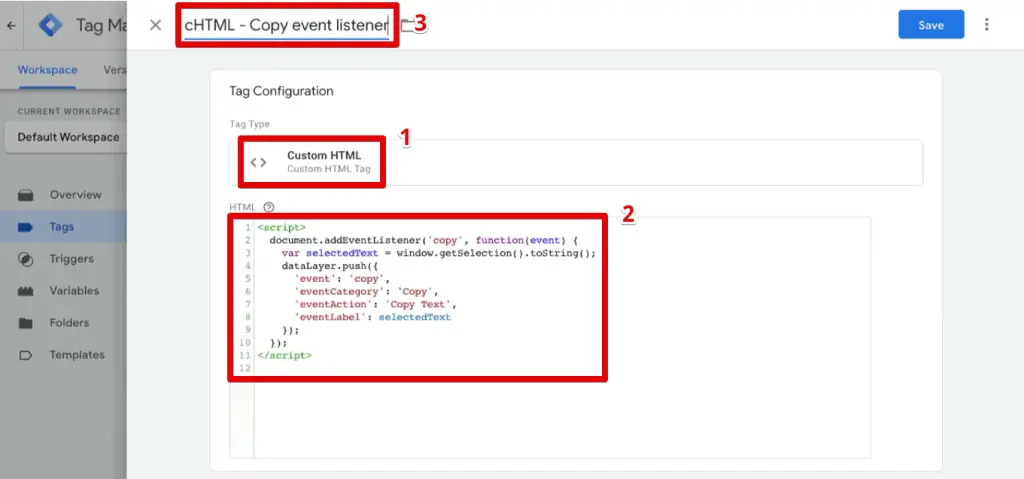Image resolution: width=1024 pixels, height=479 pixels.
Task: Open the three-dot more options menu
Action: pos(986,25)
